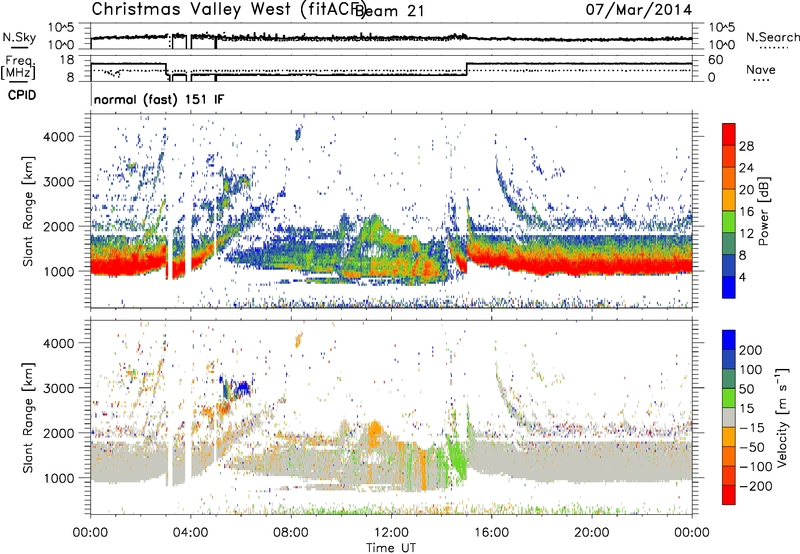Screen dimensions: 800x554
Task: Click the '04:00' time axis tick label
Action: (x=191, y=533)
